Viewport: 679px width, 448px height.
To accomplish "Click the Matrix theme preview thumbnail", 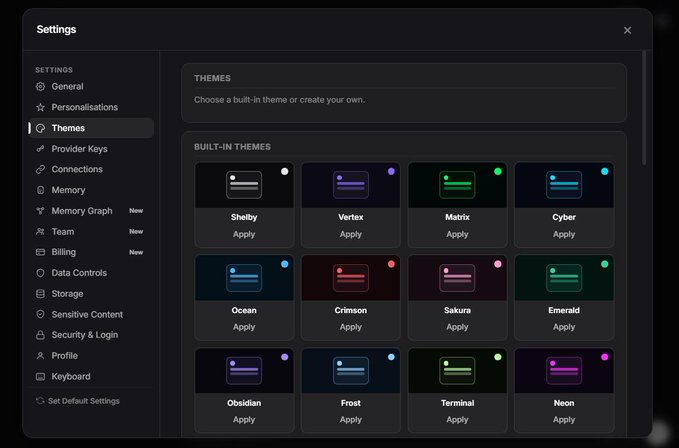I will pos(457,185).
